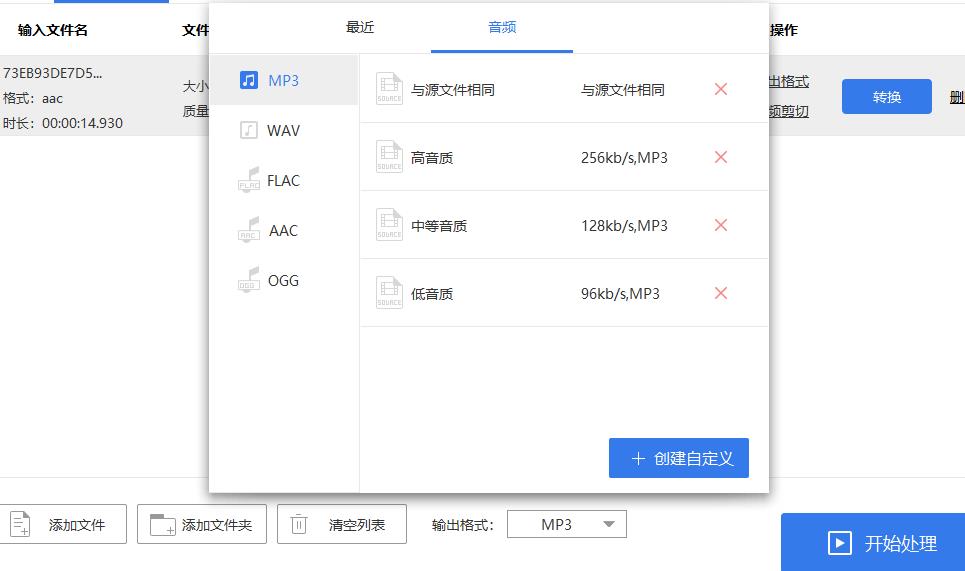Click plus icon on 创建自定义 button
965x571 pixels.
coord(638,458)
